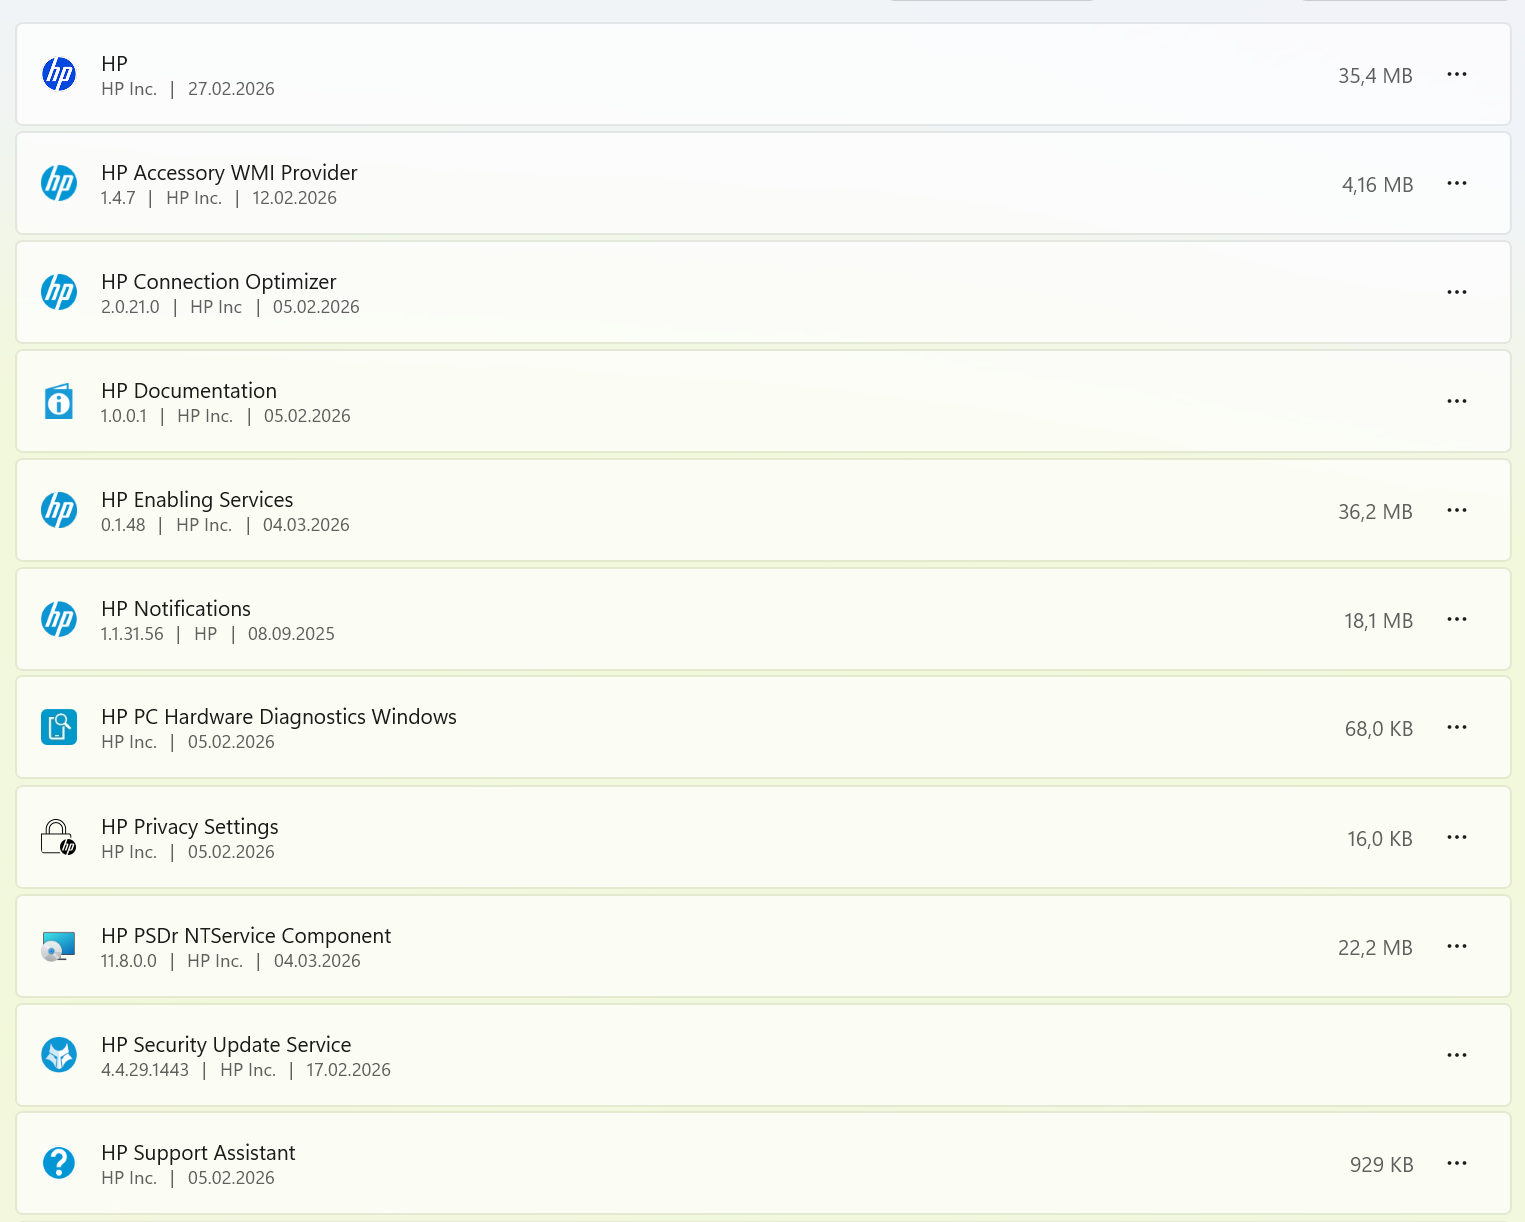
Task: Select the "HP Enabling Services" name
Action: [197, 500]
